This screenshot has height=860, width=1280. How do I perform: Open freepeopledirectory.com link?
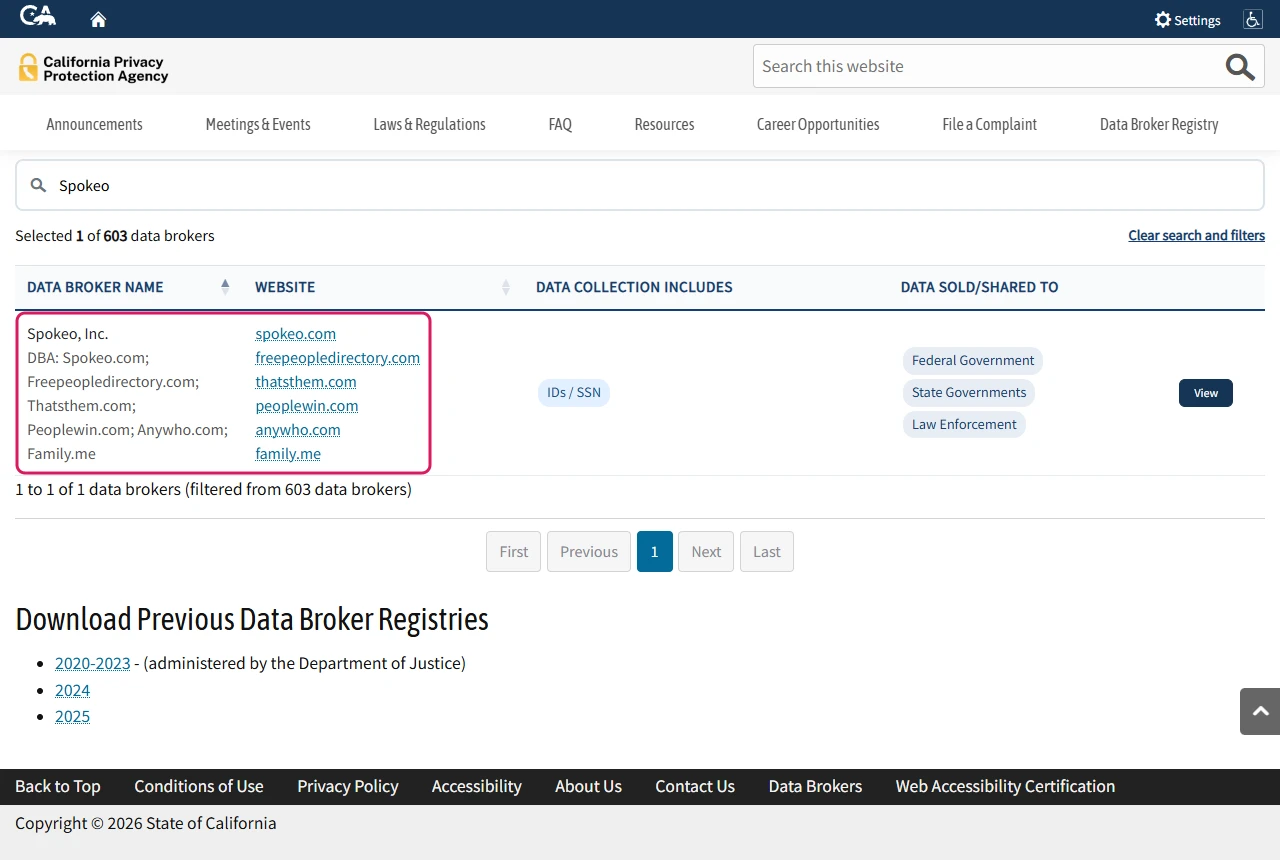tap(338, 358)
